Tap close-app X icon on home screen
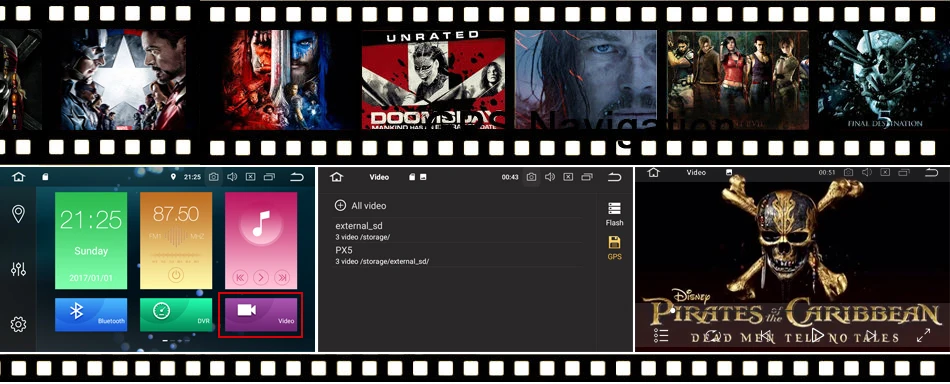The height and width of the screenshot is (384, 950). (250, 177)
